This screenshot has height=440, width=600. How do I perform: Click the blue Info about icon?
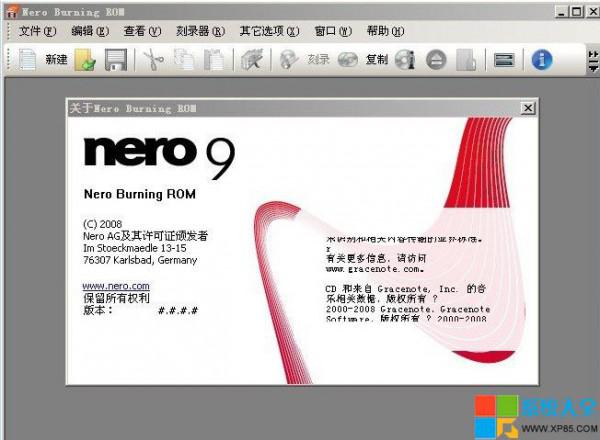pyautogui.click(x=542, y=60)
